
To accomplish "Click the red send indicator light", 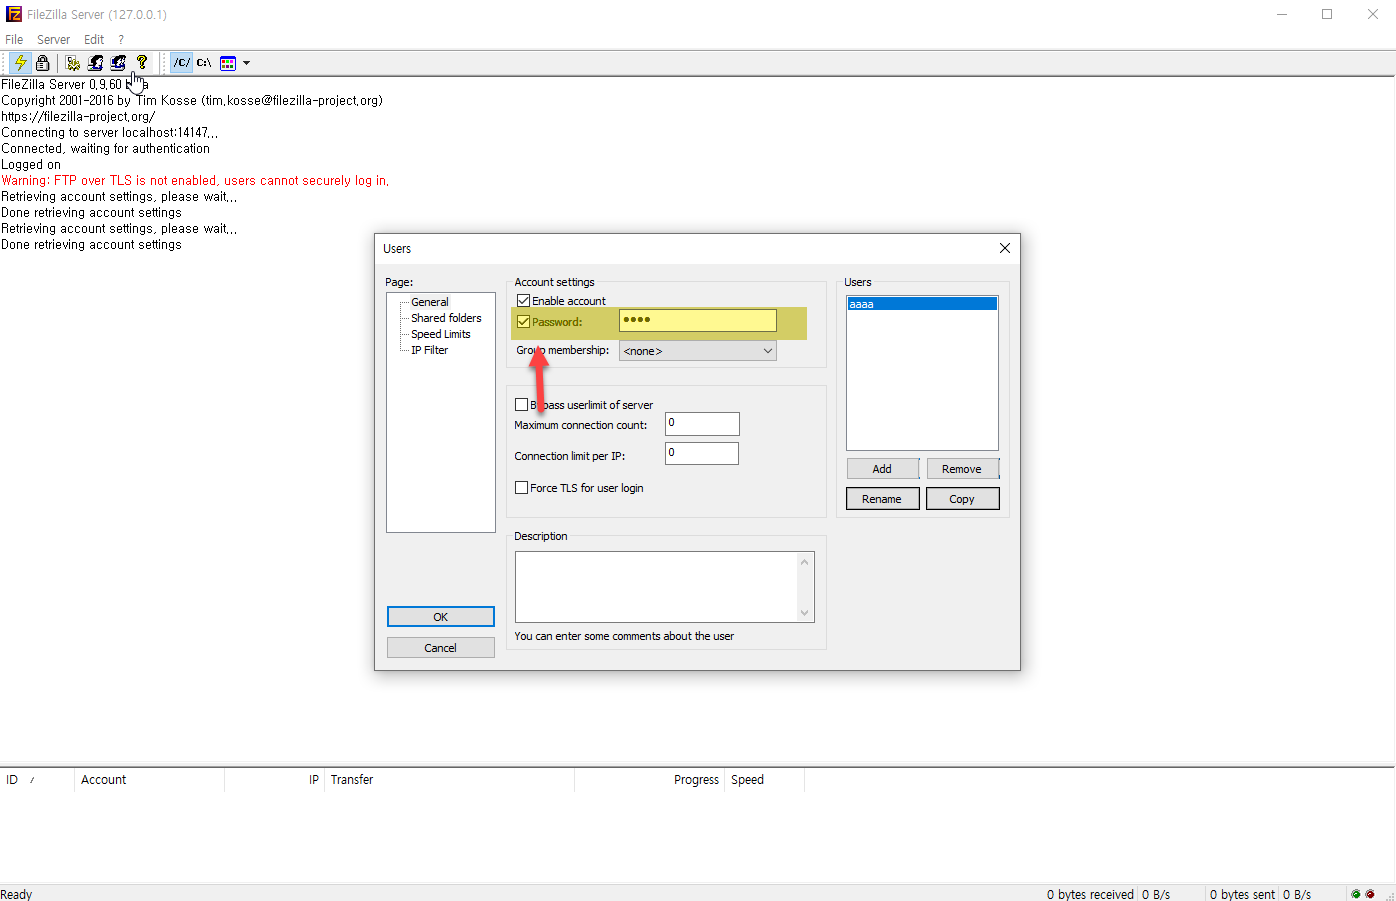I will [x=1370, y=894].
